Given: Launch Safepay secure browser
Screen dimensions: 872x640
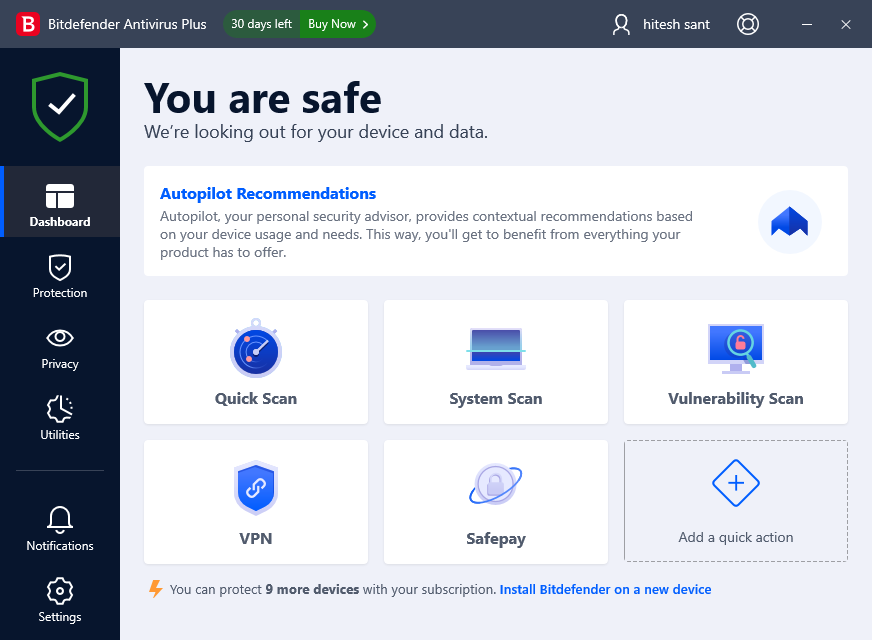Looking at the screenshot, I should click(x=495, y=500).
